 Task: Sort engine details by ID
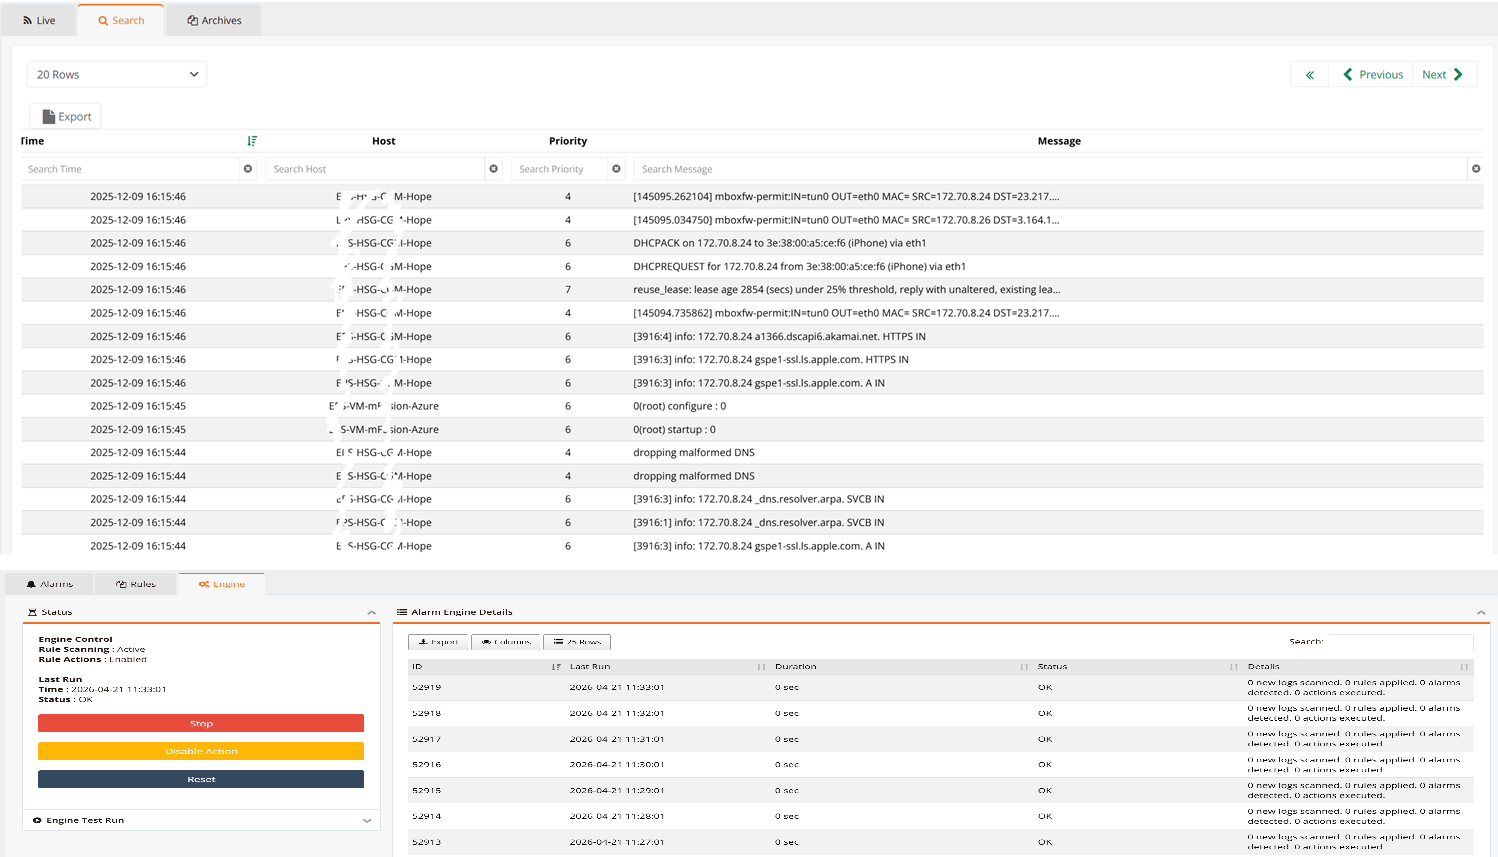coord(485,666)
